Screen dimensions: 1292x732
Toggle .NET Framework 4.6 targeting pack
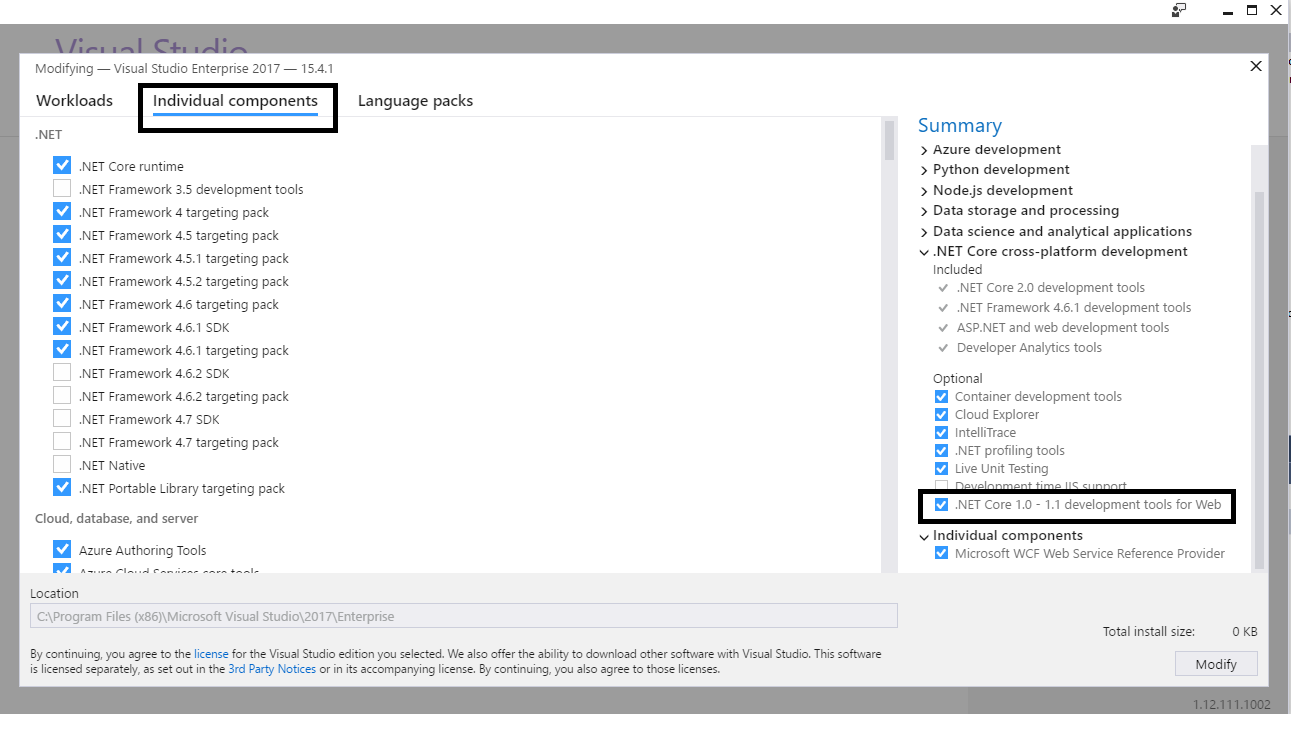[x=62, y=304]
